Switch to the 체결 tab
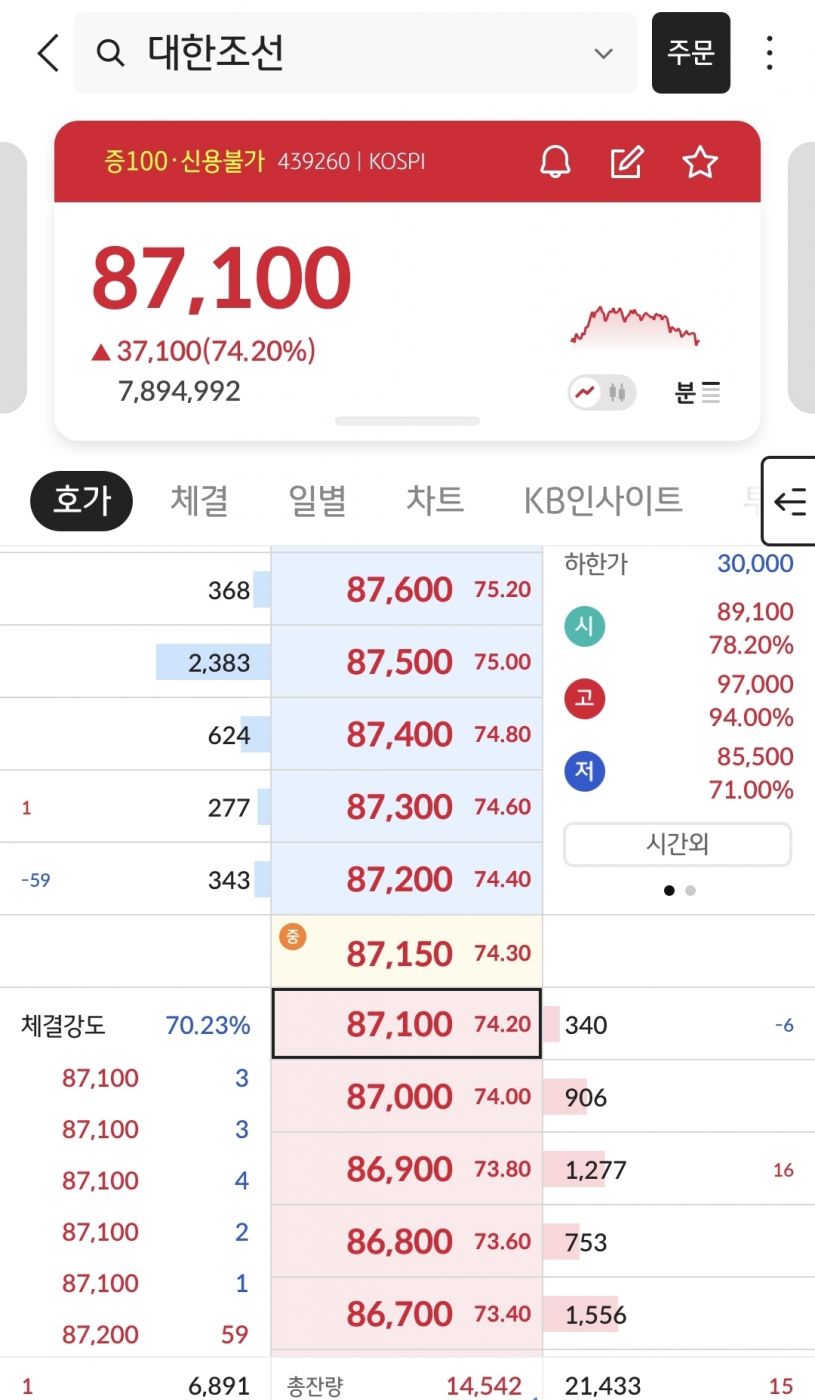 point(199,500)
